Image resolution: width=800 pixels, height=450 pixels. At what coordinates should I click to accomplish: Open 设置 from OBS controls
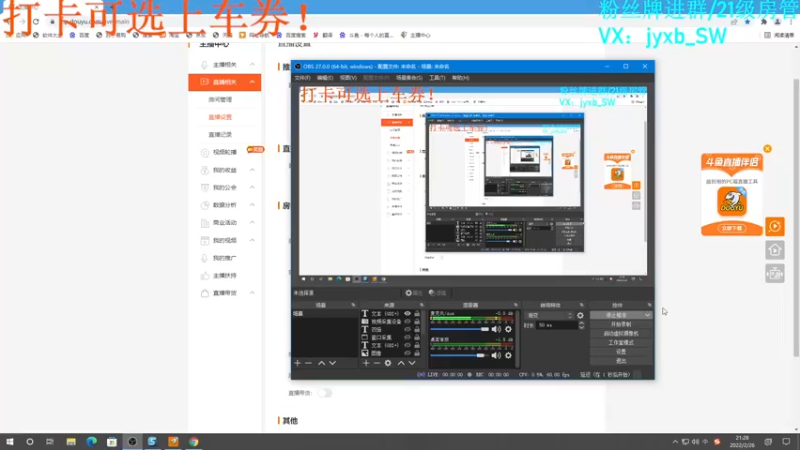click(621, 352)
